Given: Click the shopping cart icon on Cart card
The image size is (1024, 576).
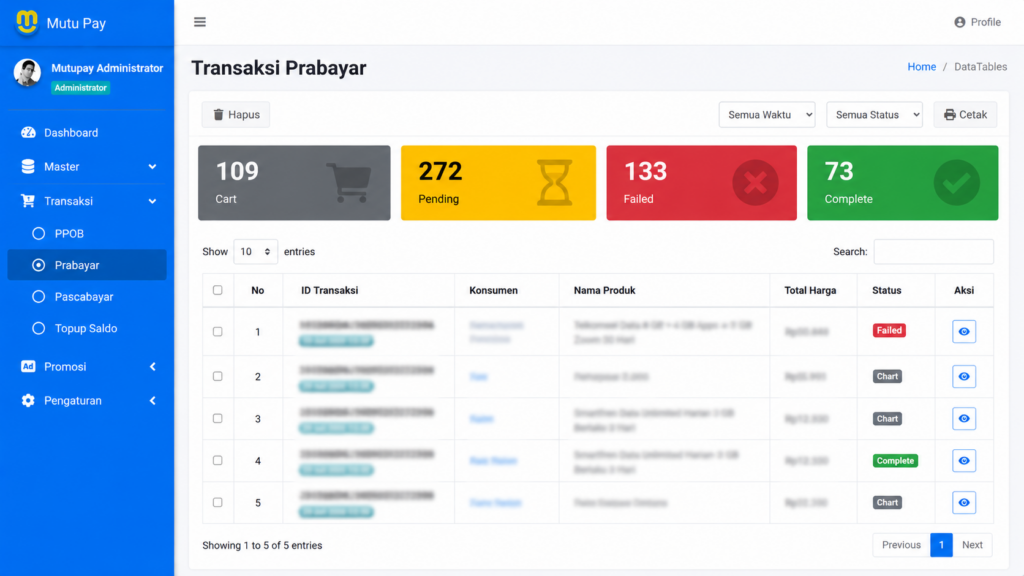Looking at the screenshot, I should click(x=349, y=183).
